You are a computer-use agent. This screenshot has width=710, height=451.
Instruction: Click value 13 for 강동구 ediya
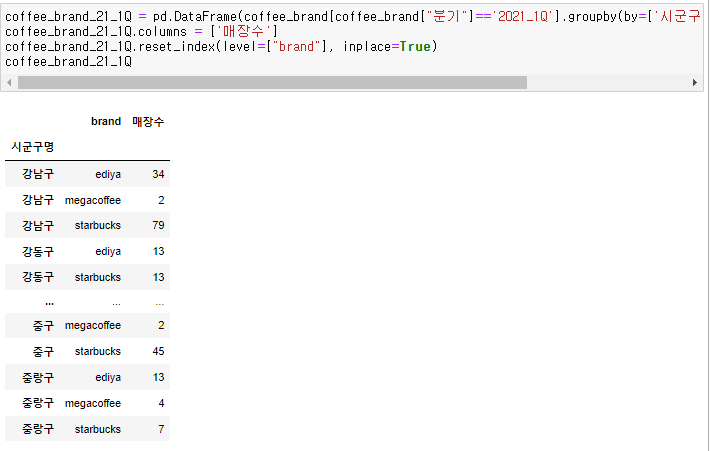click(x=158, y=251)
